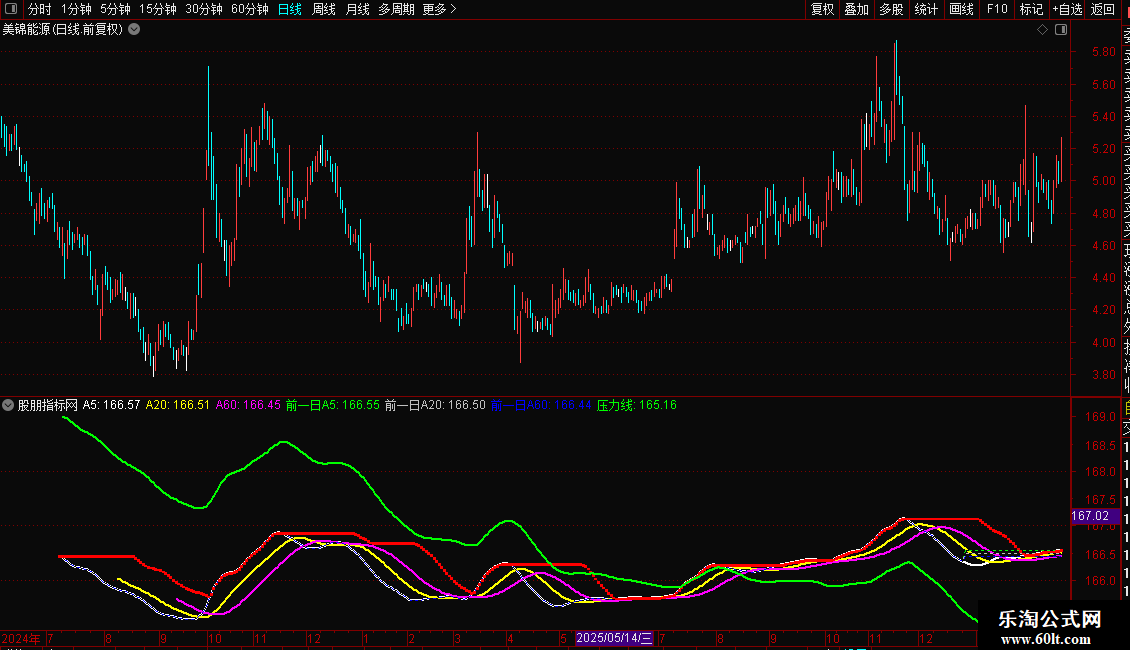Click the 压力线: 165.16 value
The width and height of the screenshot is (1130, 650).
coord(637,405)
